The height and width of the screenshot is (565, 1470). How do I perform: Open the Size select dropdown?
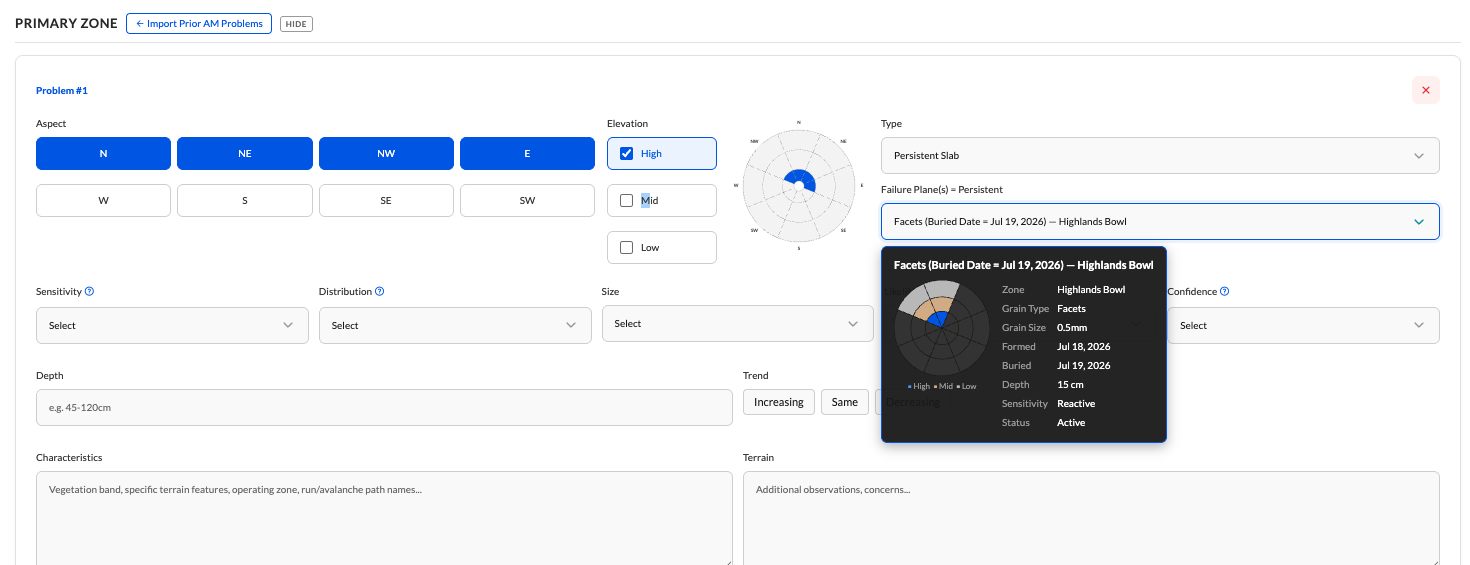pyautogui.click(x=738, y=324)
